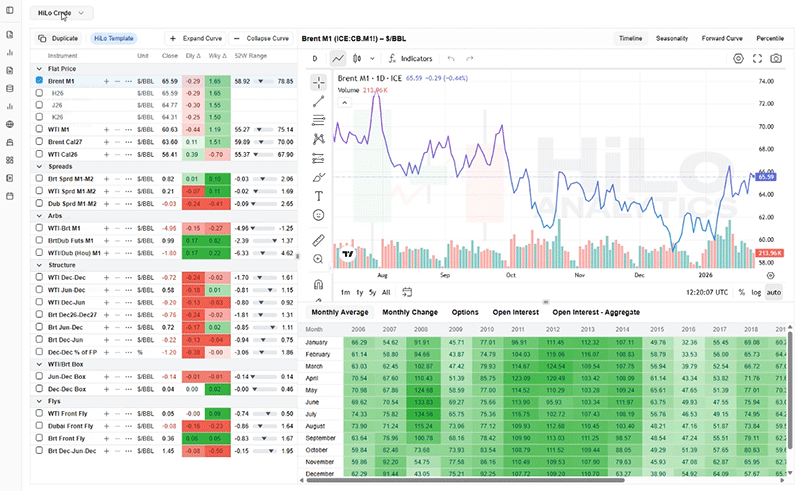The width and height of the screenshot is (800, 491).
Task: Select the text annotation tool
Action: [319, 197]
